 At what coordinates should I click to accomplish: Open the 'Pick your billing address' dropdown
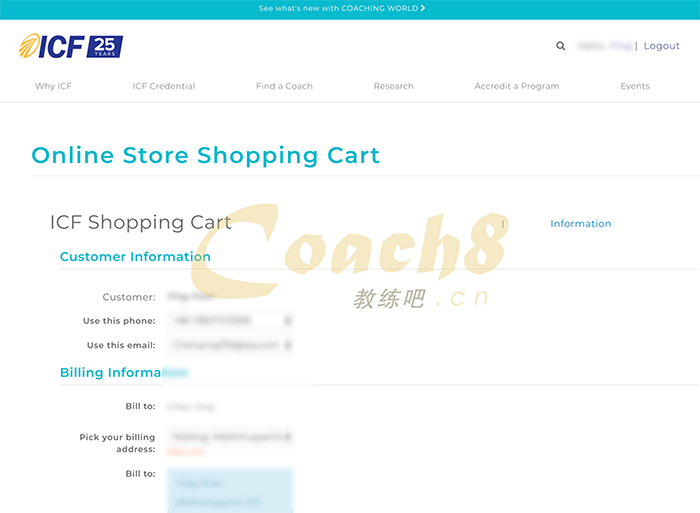231,437
